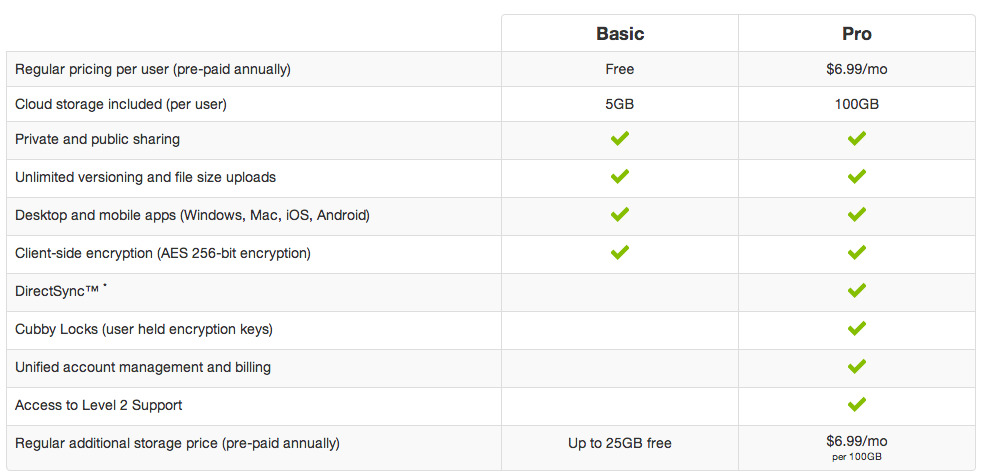Click the Basic checkmark for Desktop and mobile apps
This screenshot has height=476, width=985.
pos(620,215)
